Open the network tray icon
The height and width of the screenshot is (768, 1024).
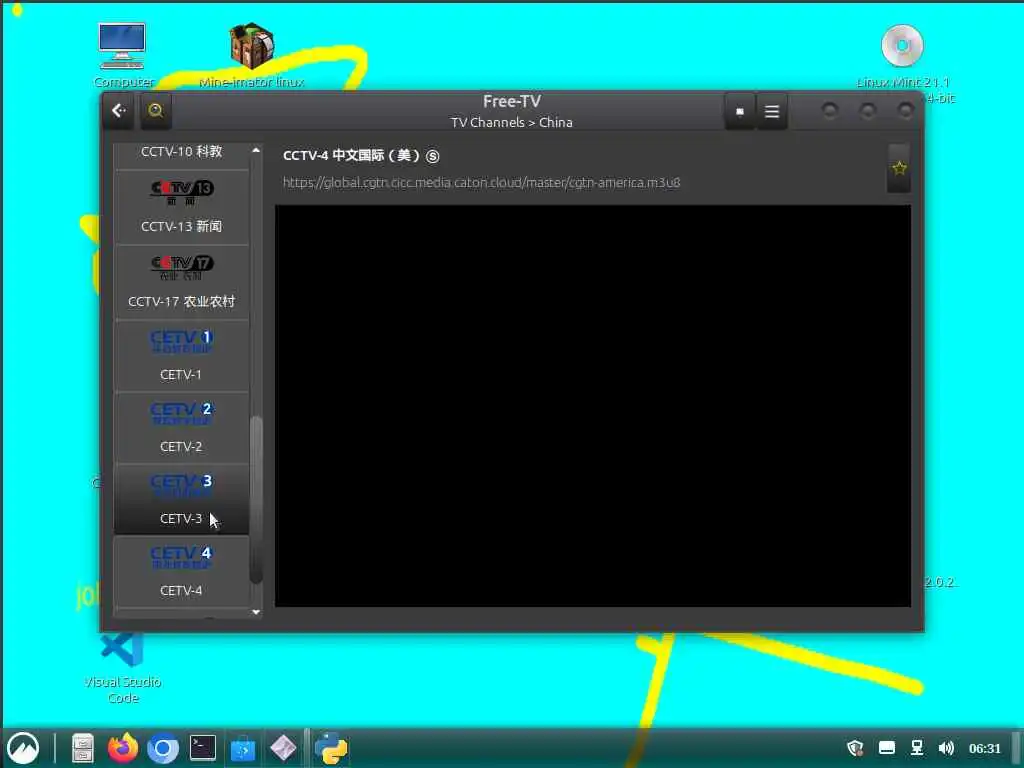(x=917, y=748)
